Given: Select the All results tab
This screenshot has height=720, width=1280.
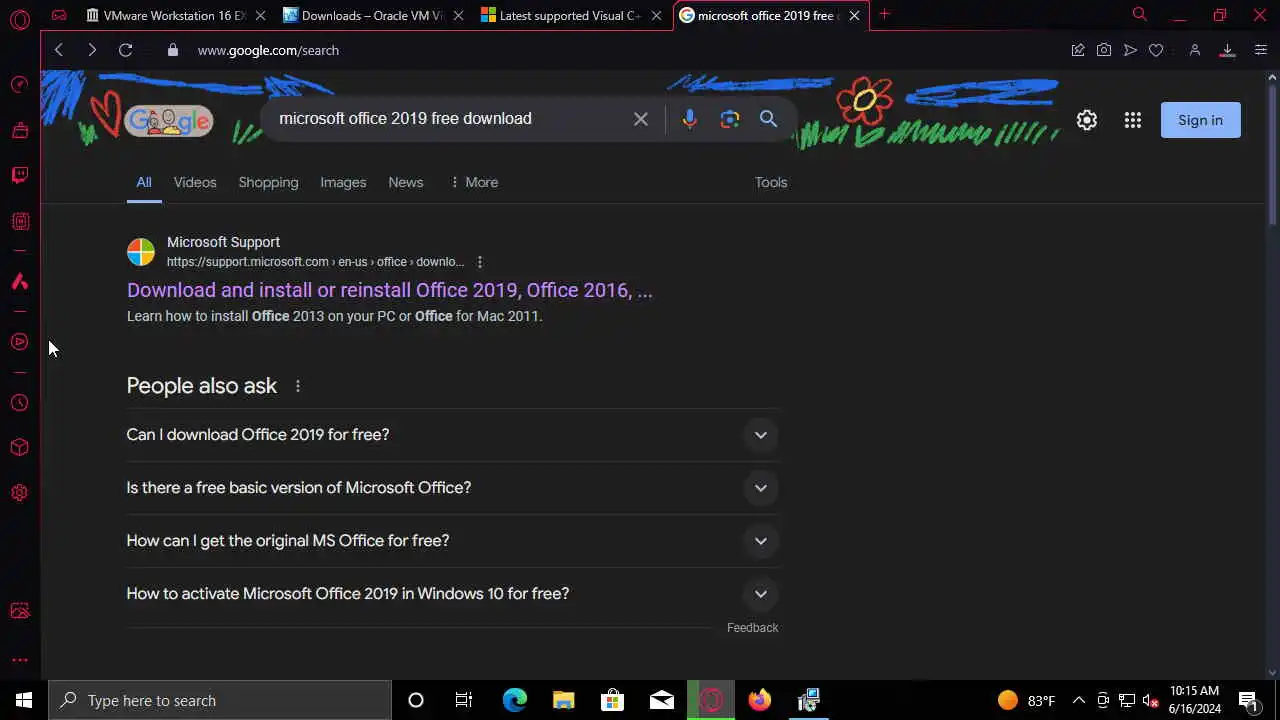Looking at the screenshot, I should coord(144,182).
